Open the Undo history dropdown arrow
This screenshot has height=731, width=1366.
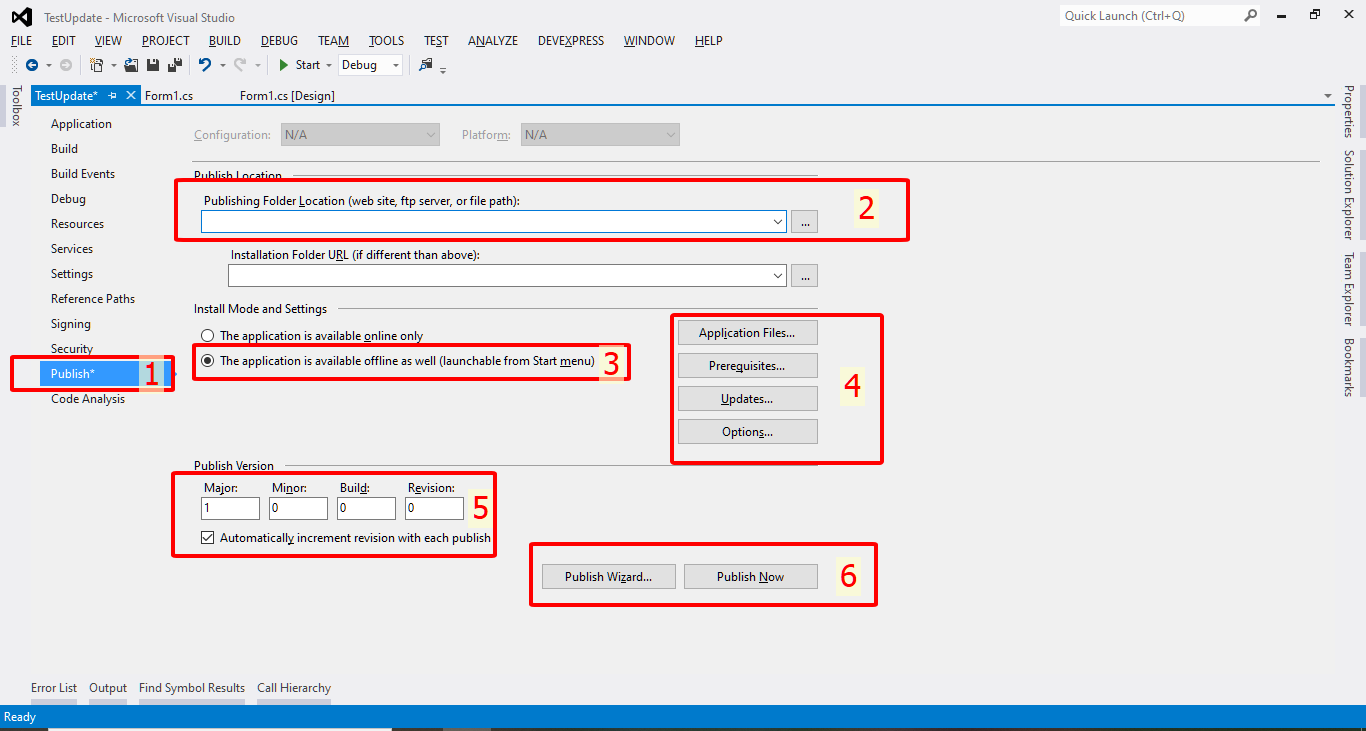tap(222, 65)
